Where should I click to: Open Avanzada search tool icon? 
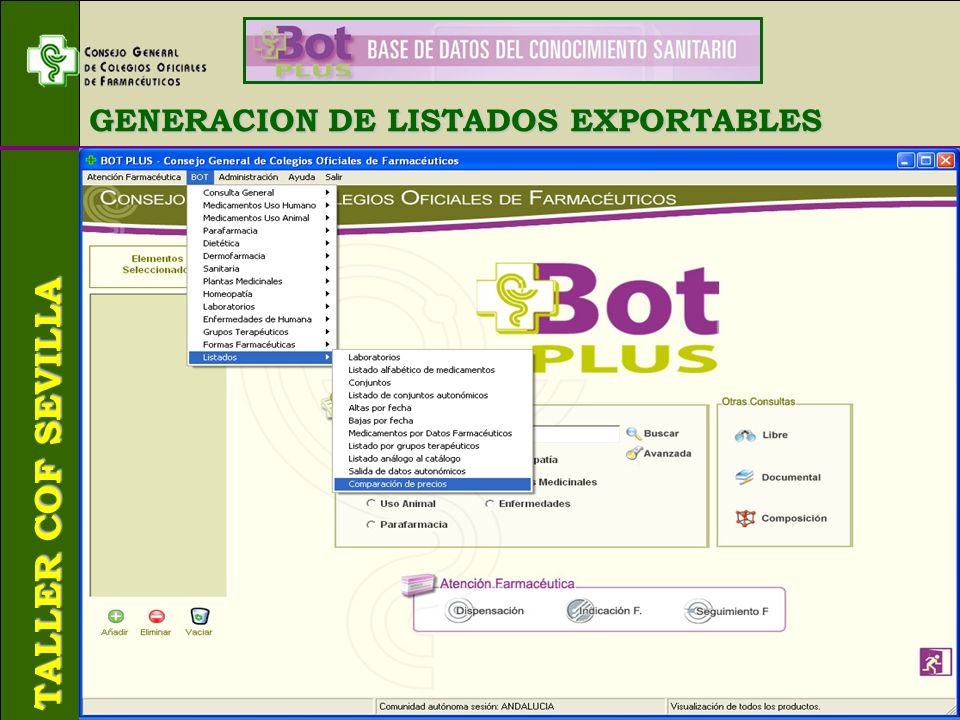pos(634,453)
